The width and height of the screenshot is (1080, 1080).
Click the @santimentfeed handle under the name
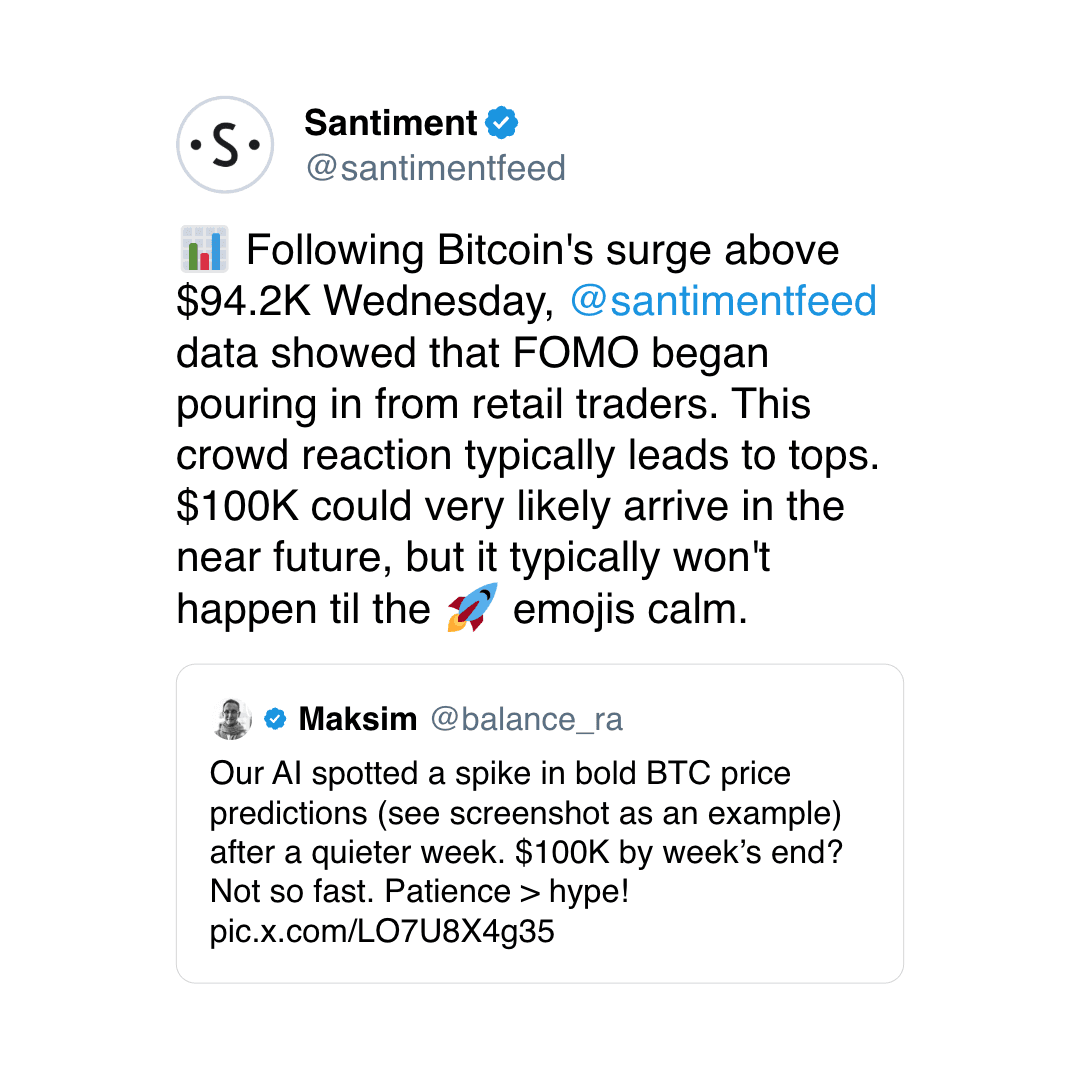(435, 168)
